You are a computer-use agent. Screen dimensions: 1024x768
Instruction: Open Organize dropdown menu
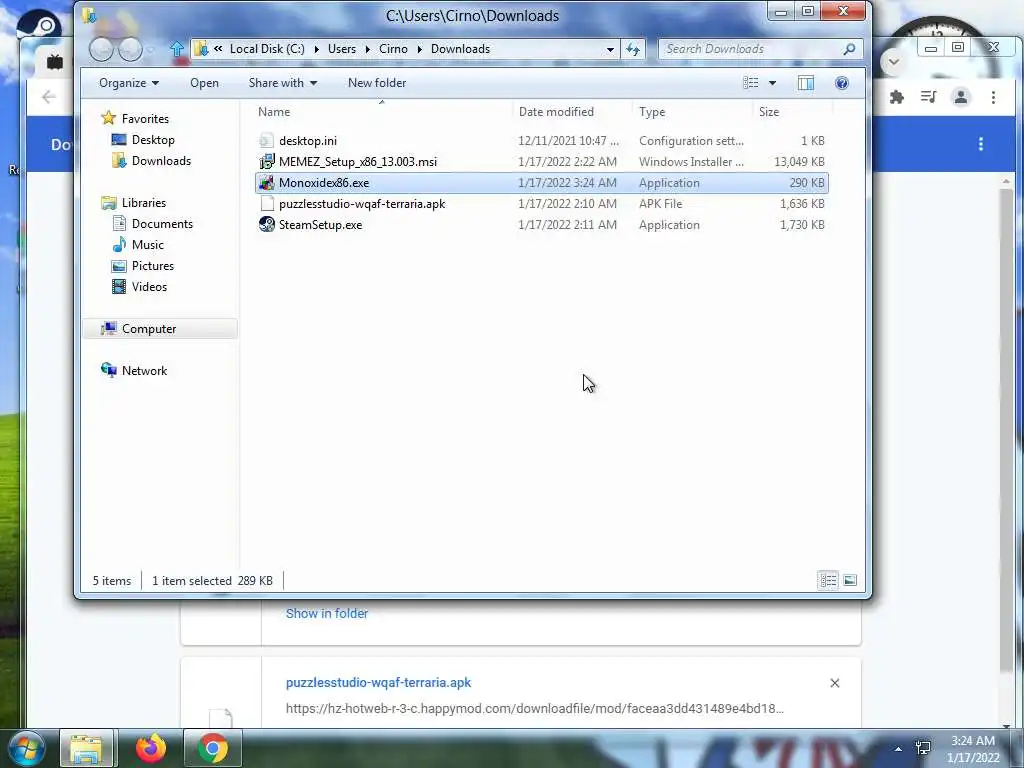pos(129,83)
